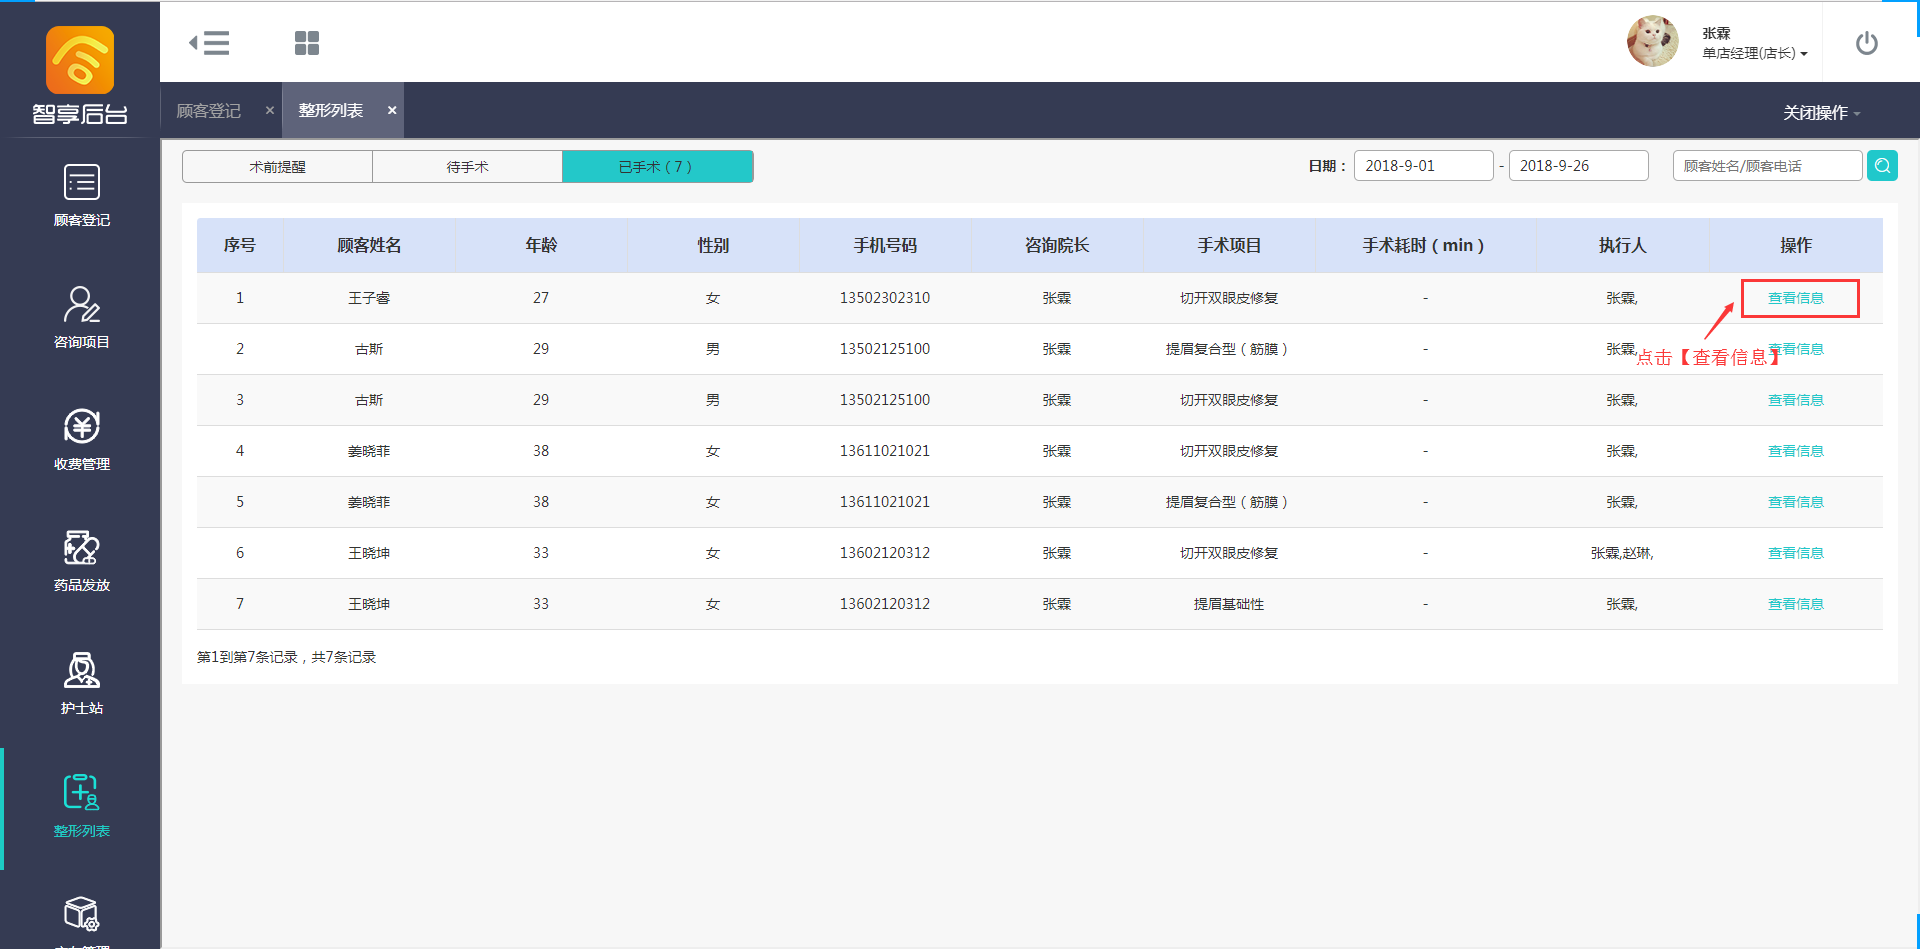Screen dimensions: 1920x949
Task: Select the 术前提醒 tab
Action: pos(277,167)
